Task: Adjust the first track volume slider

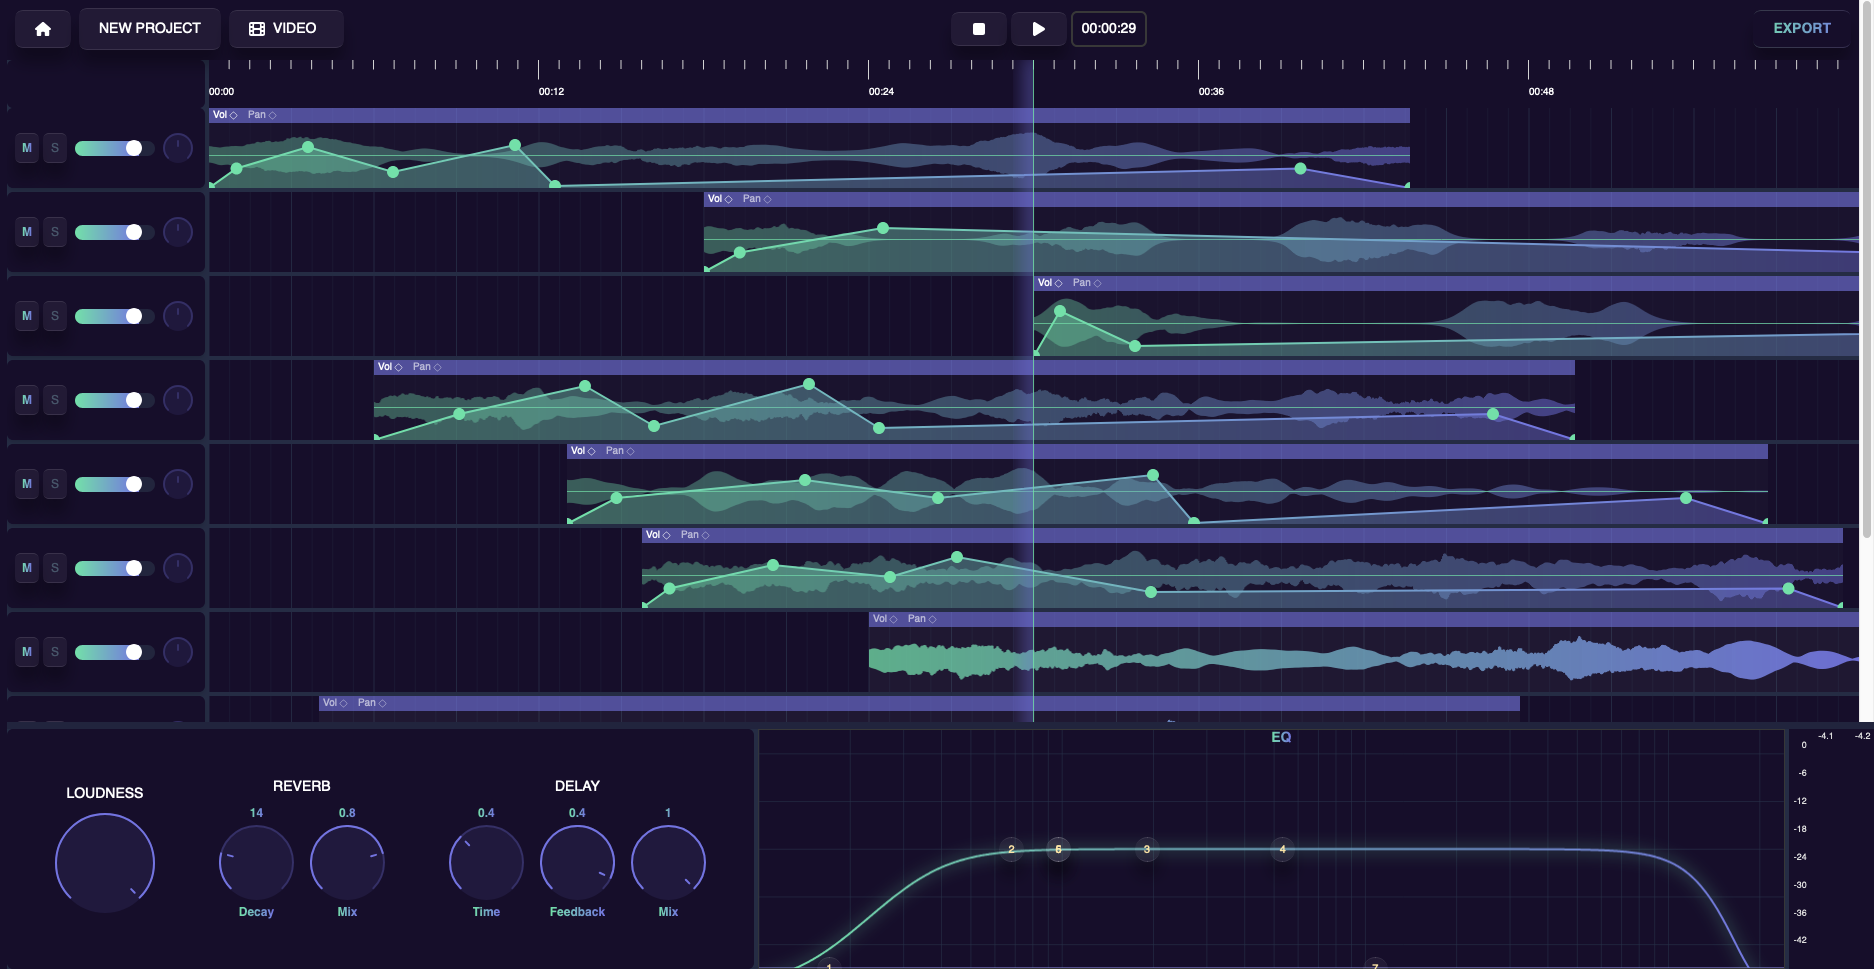Action: click(114, 148)
